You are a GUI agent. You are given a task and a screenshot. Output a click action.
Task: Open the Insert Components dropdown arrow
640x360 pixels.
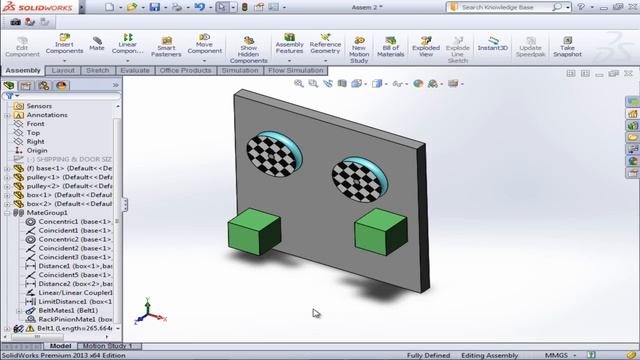(x=64, y=61)
